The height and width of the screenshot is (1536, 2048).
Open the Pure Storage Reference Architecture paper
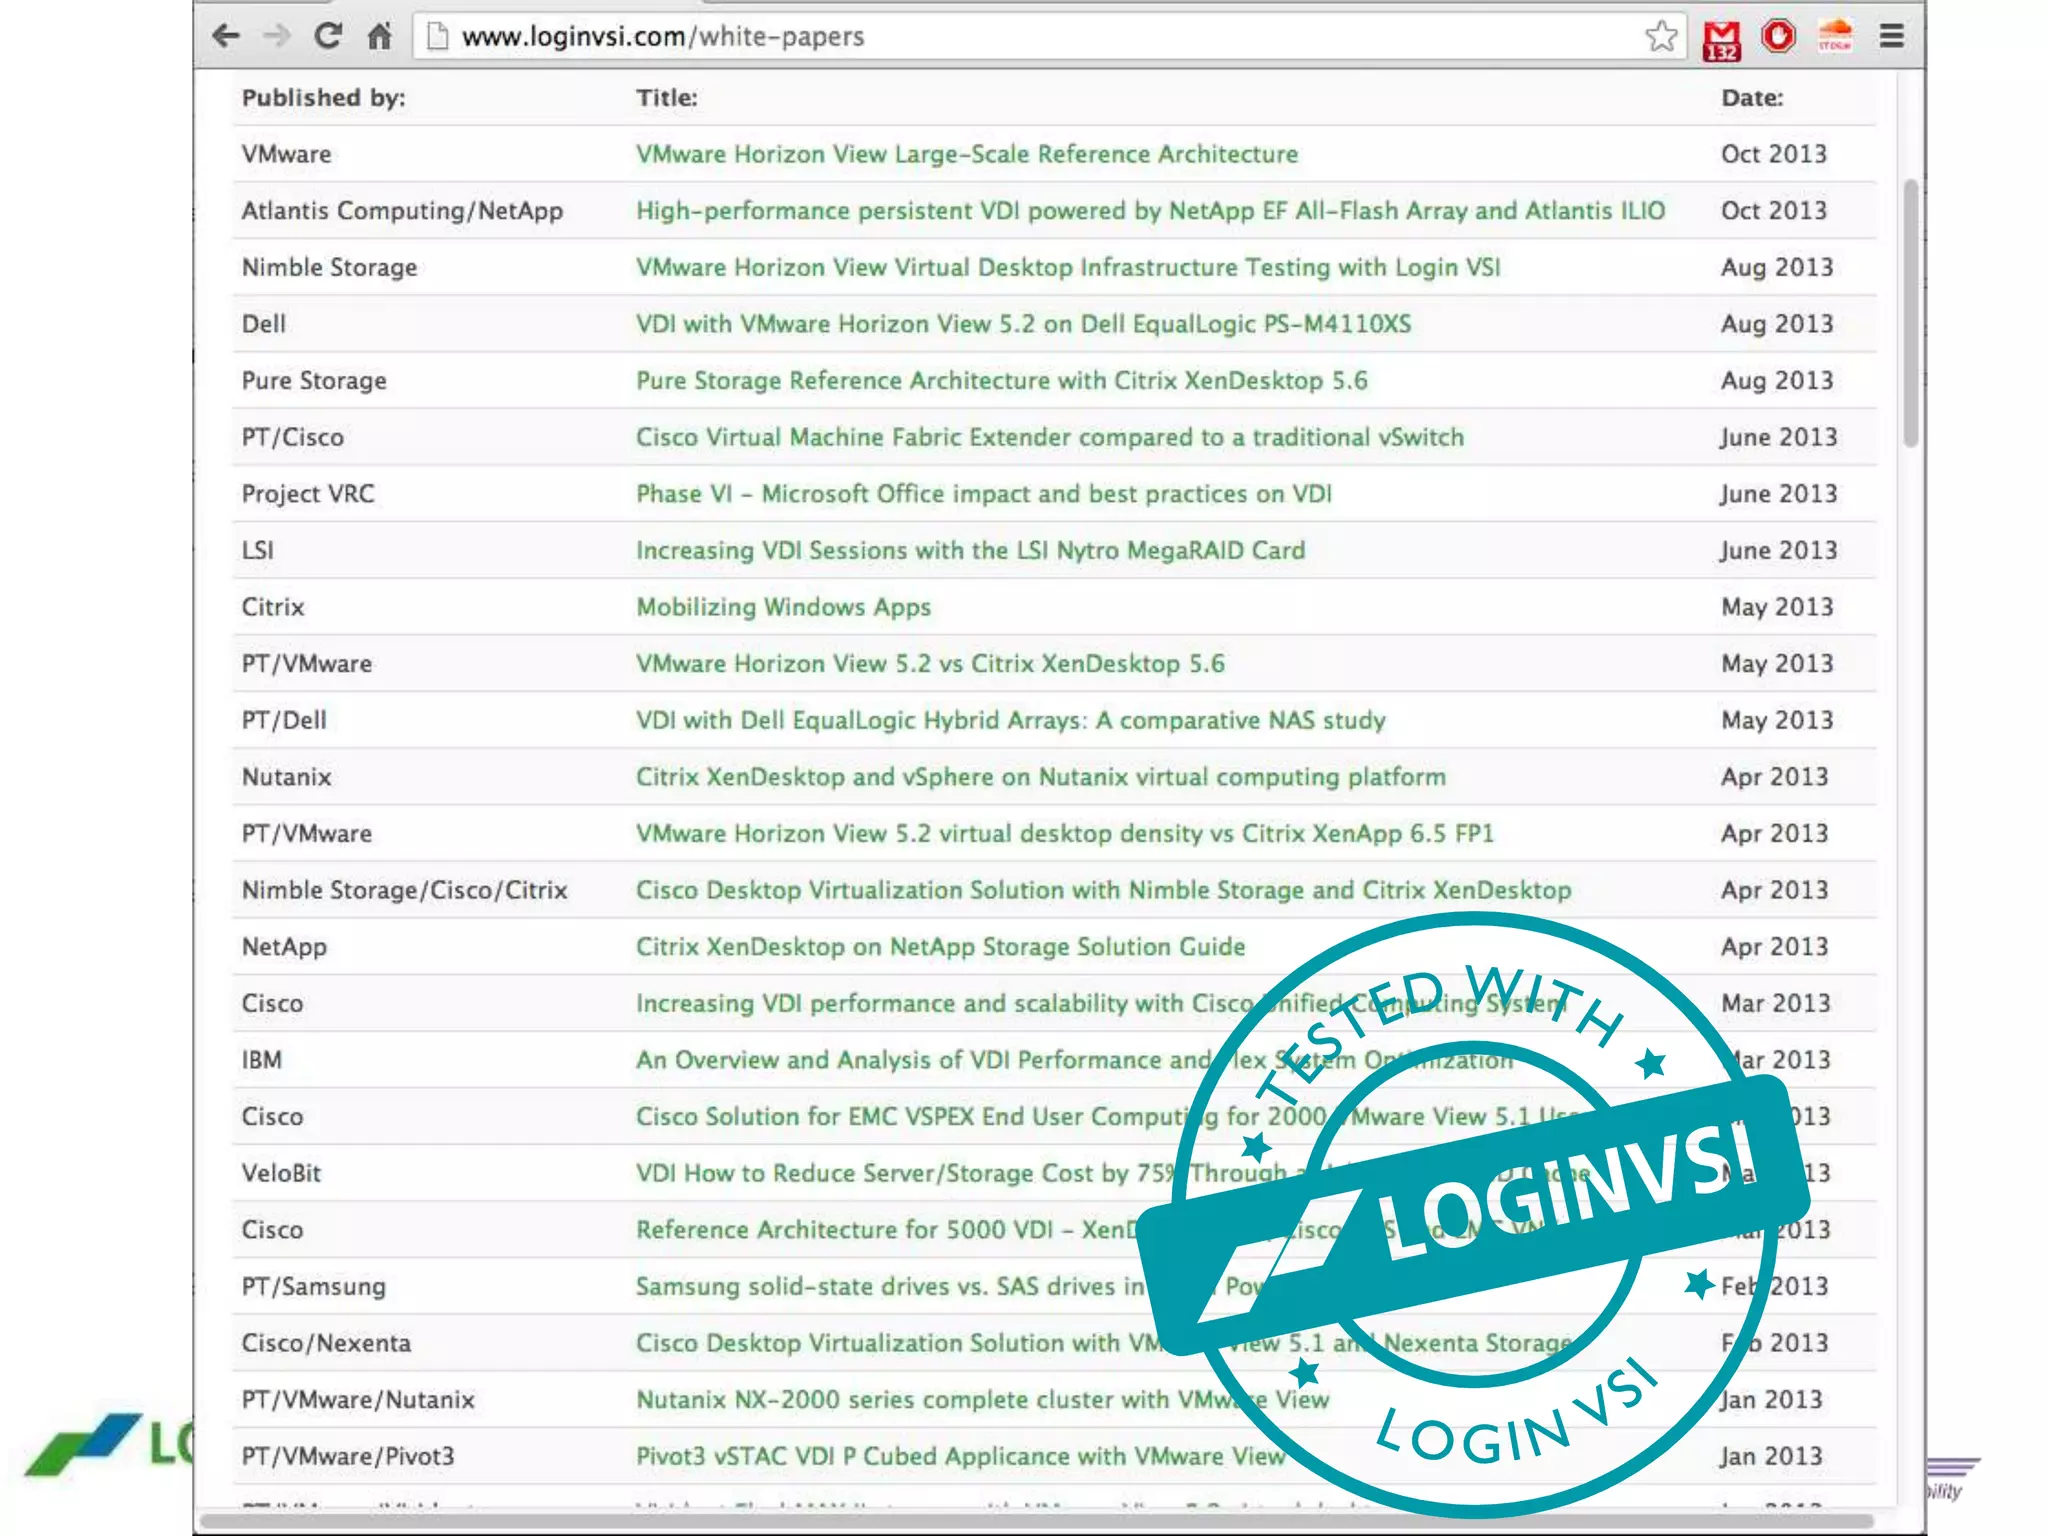click(x=1001, y=381)
